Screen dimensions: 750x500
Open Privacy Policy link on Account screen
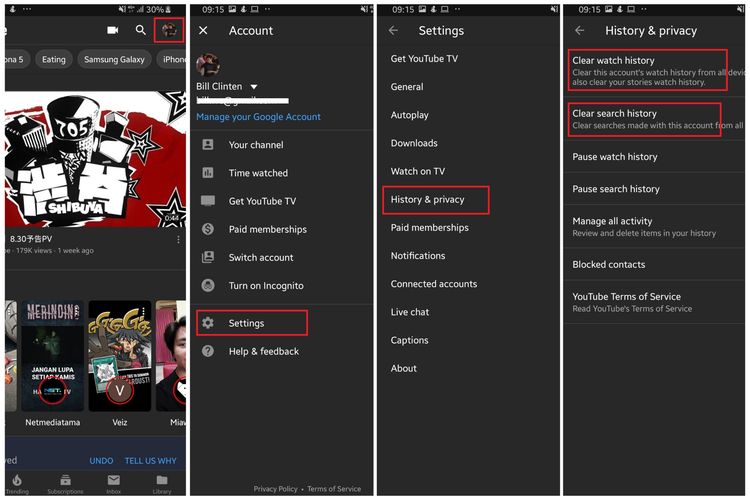[275, 489]
